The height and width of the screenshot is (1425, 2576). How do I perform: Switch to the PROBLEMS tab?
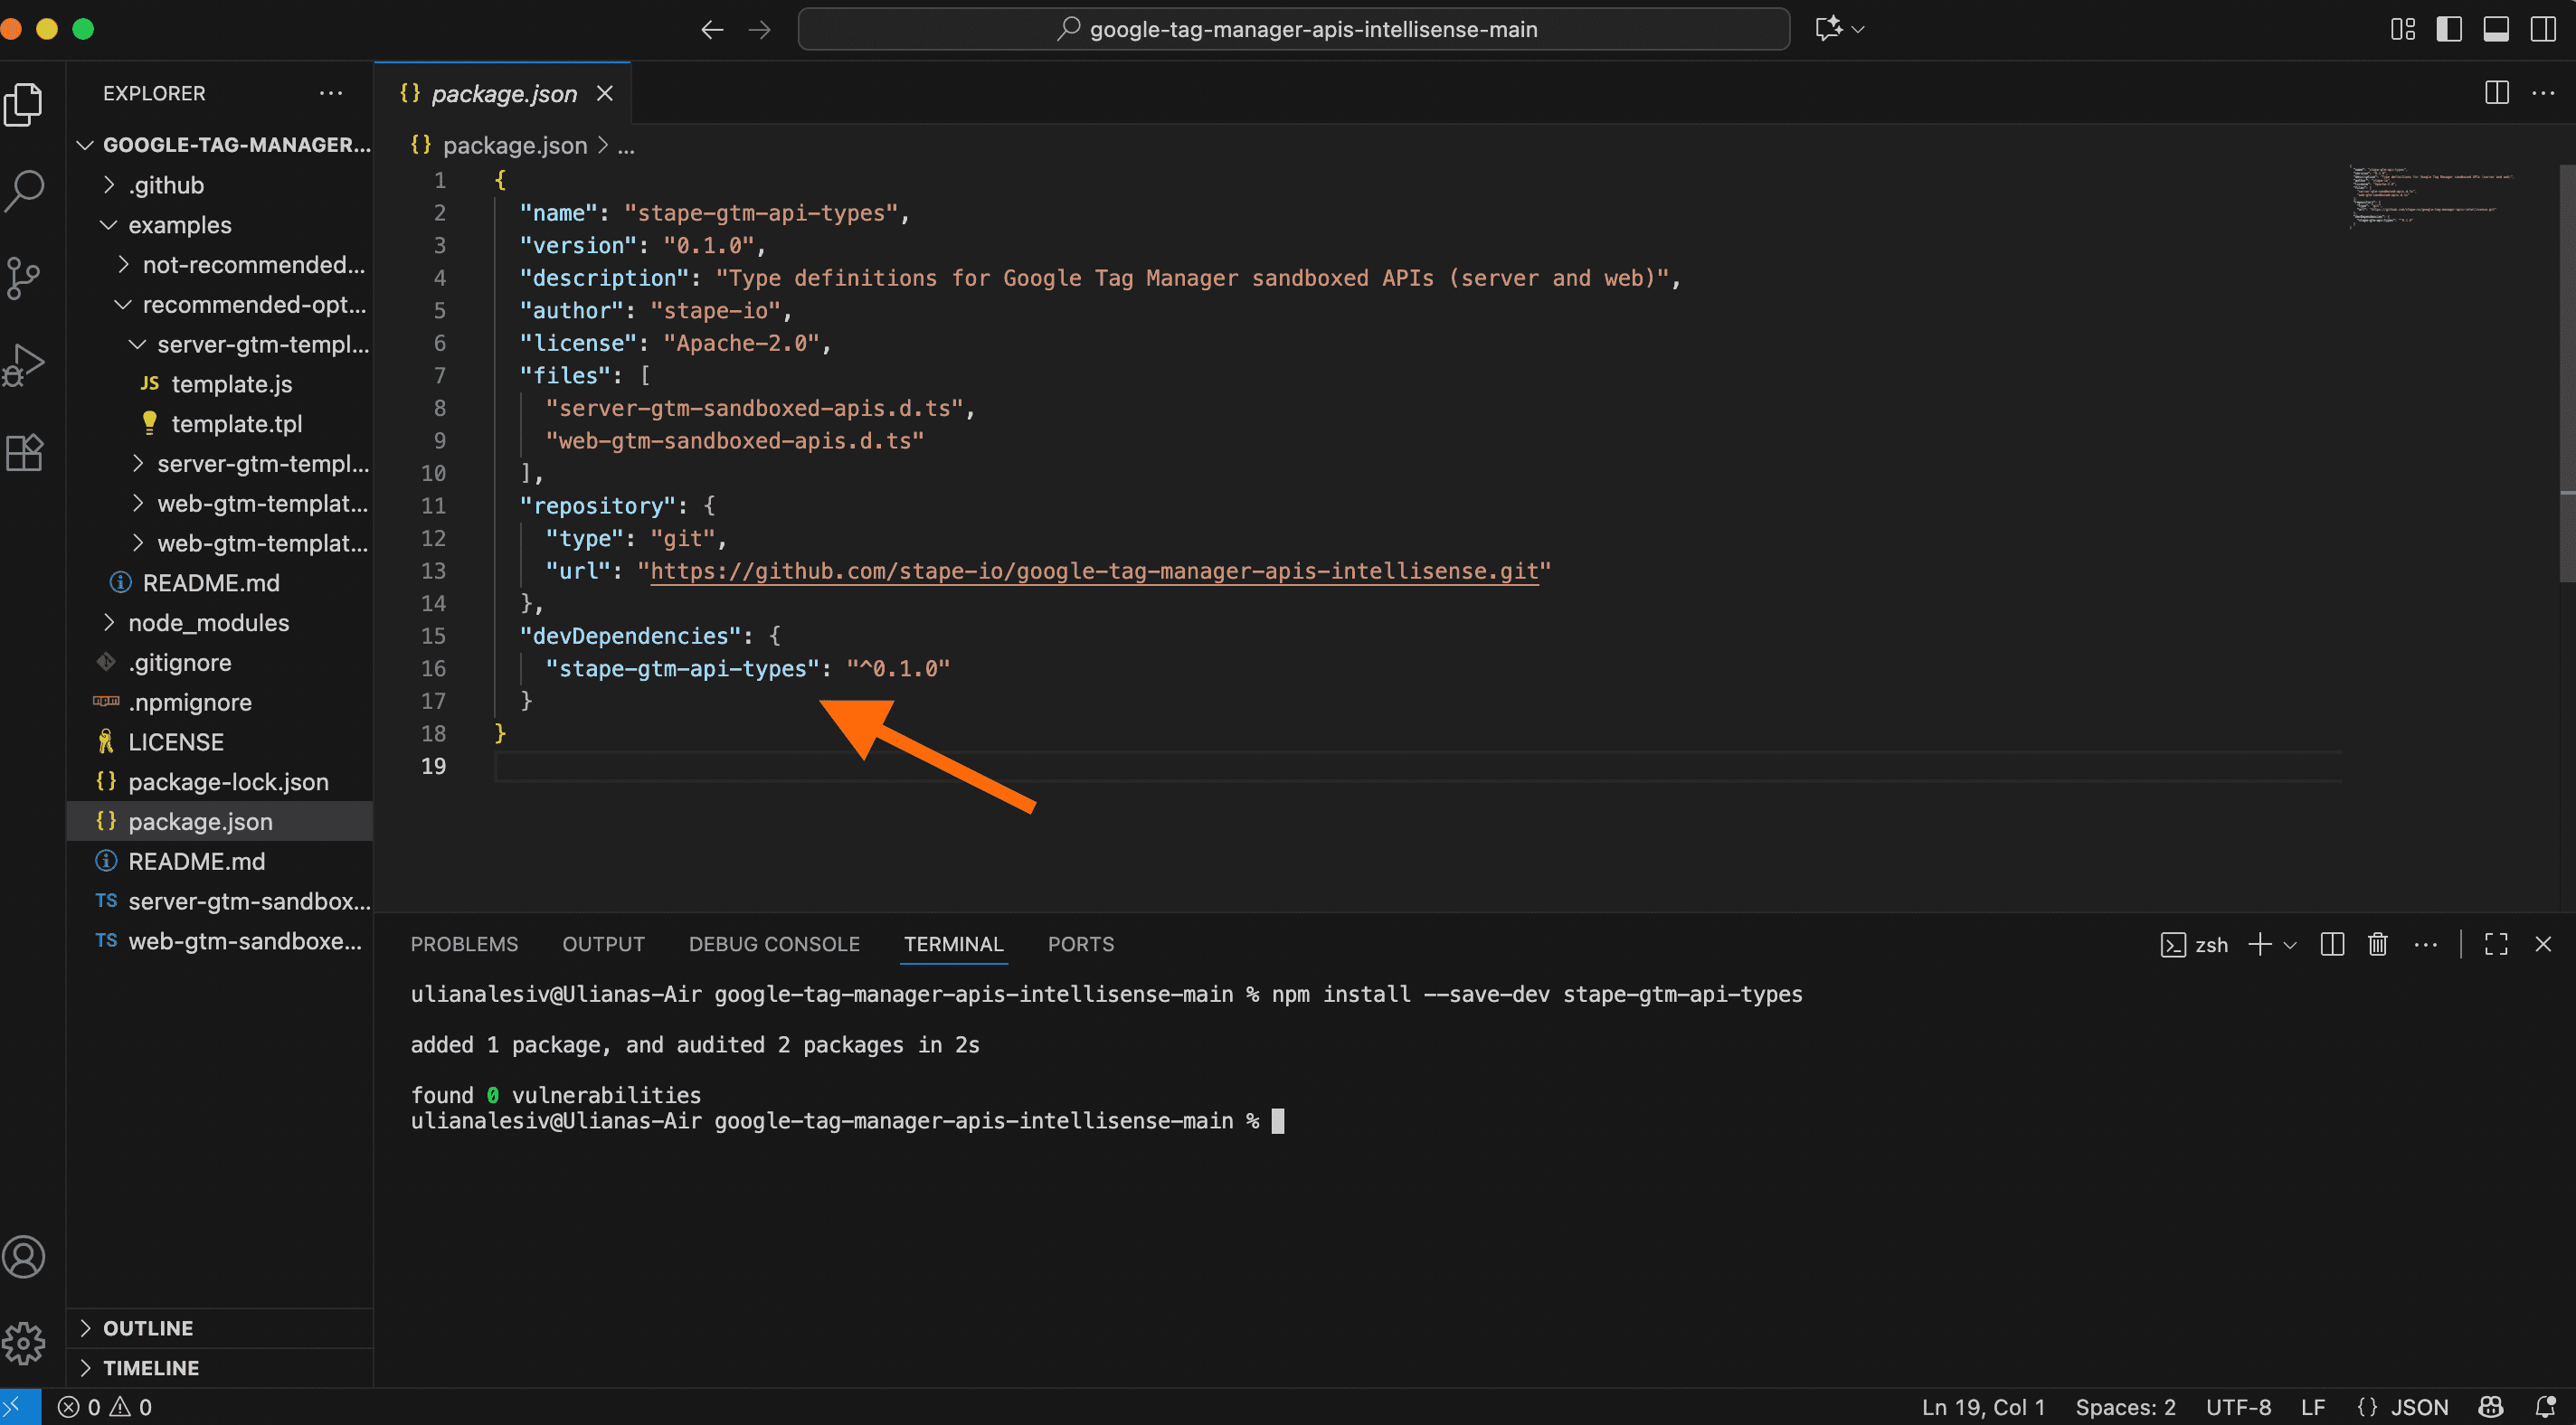[464, 944]
